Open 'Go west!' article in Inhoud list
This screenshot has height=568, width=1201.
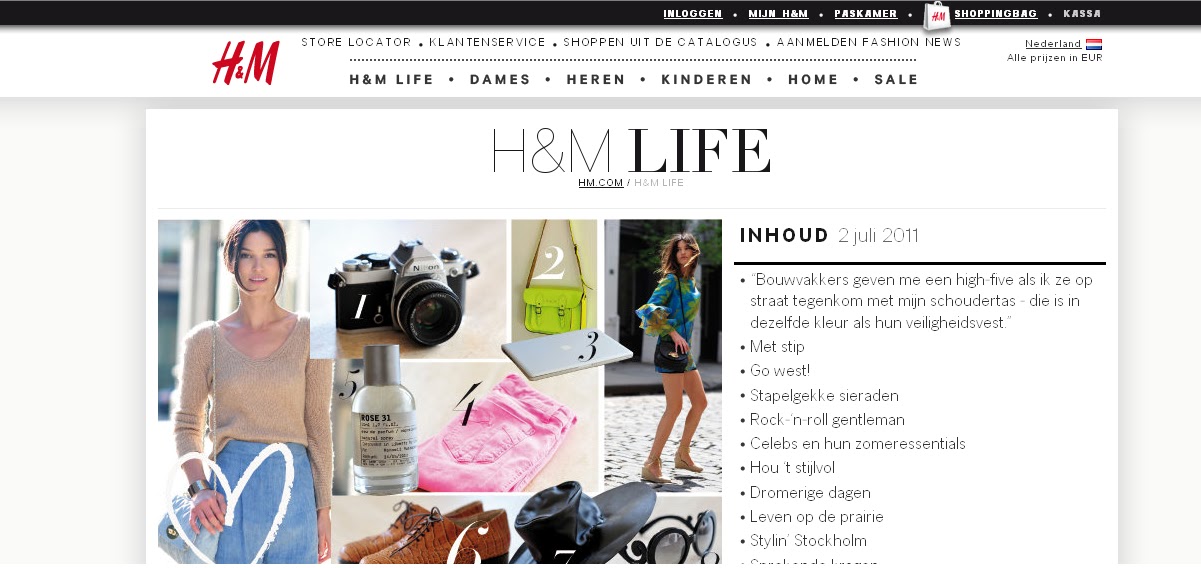[783, 371]
